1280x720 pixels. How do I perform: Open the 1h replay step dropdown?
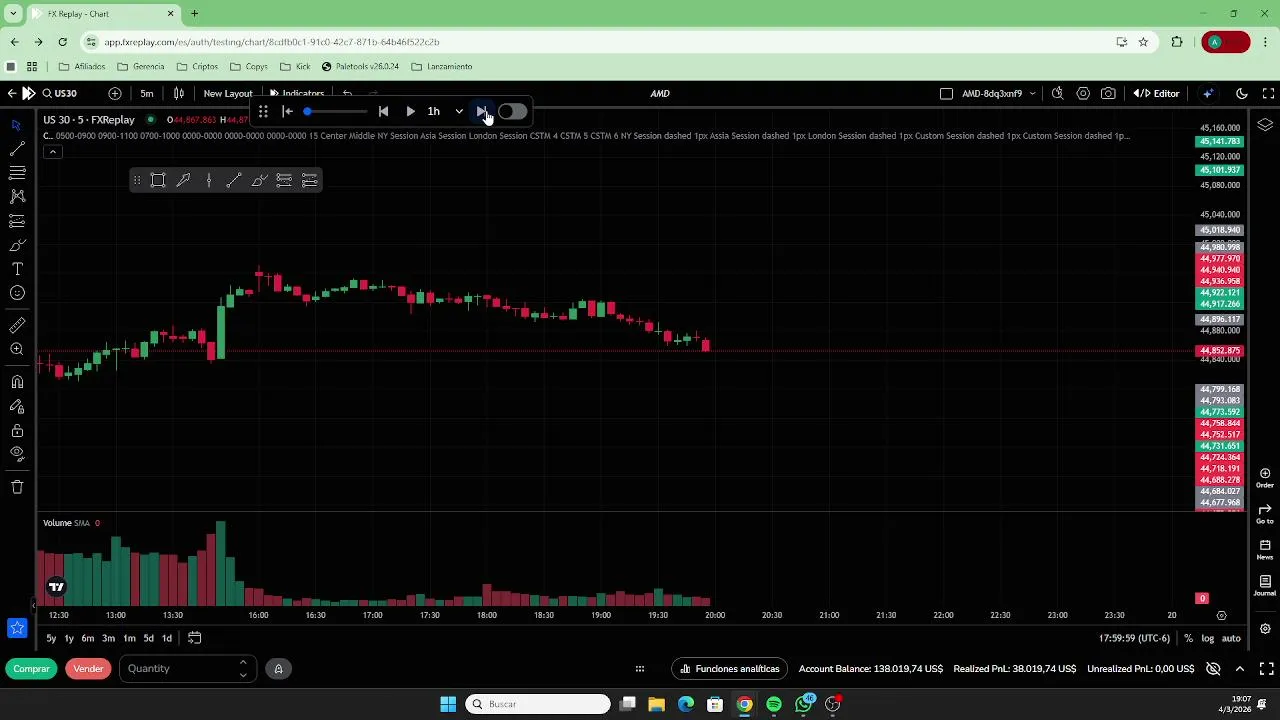pos(445,112)
